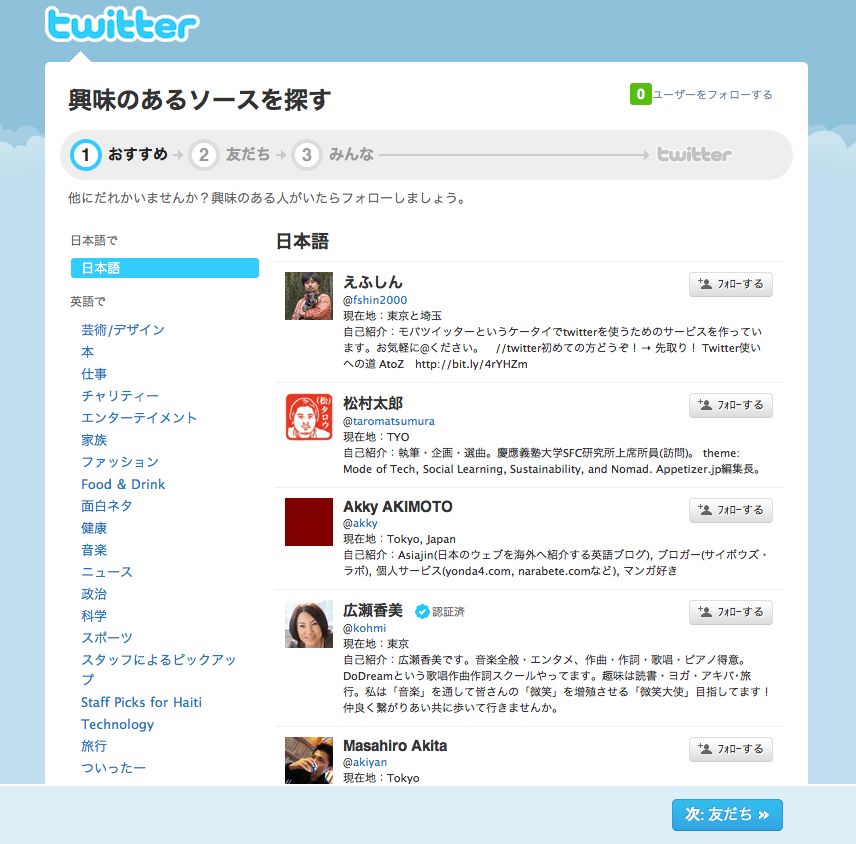Open Staff Picks for Haiti category

pos(141,702)
